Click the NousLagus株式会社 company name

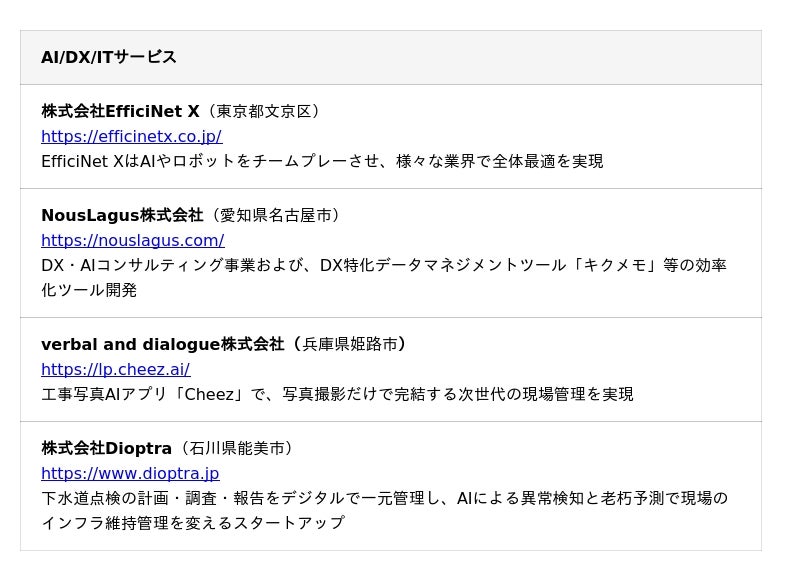point(121,215)
